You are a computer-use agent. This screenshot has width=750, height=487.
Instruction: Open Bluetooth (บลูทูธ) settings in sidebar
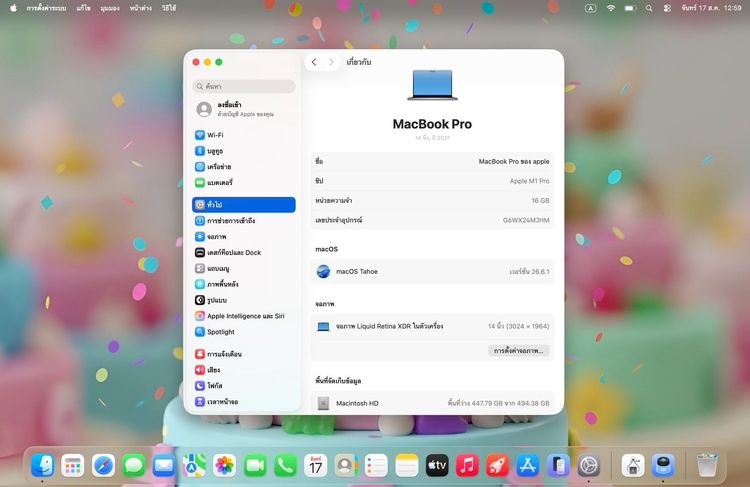point(243,151)
